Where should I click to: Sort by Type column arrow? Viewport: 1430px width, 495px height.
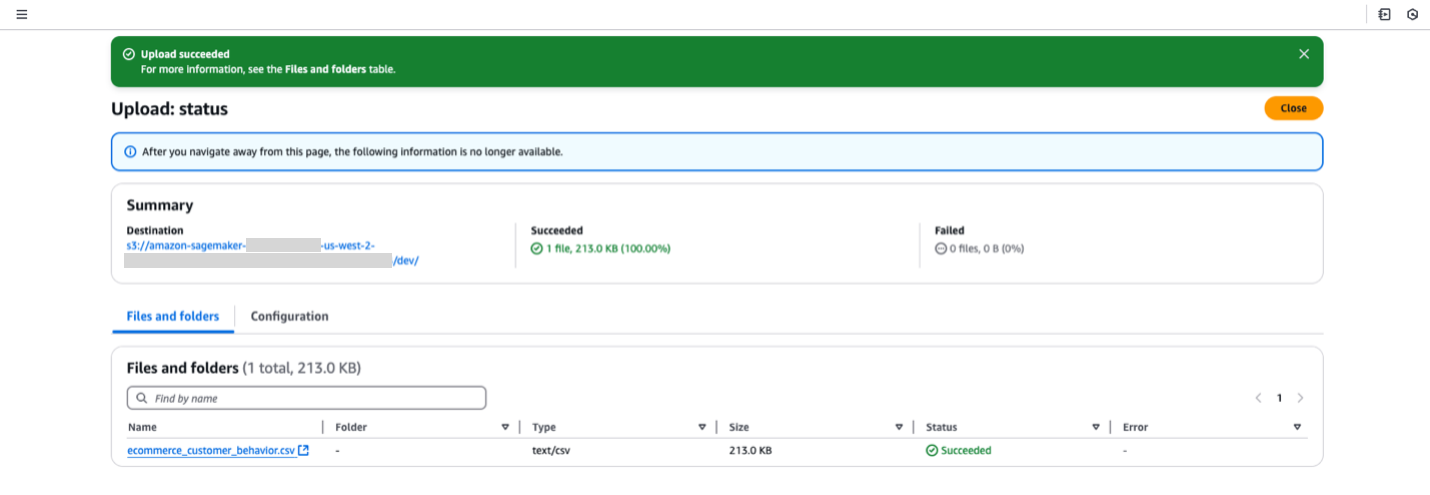(x=702, y=427)
